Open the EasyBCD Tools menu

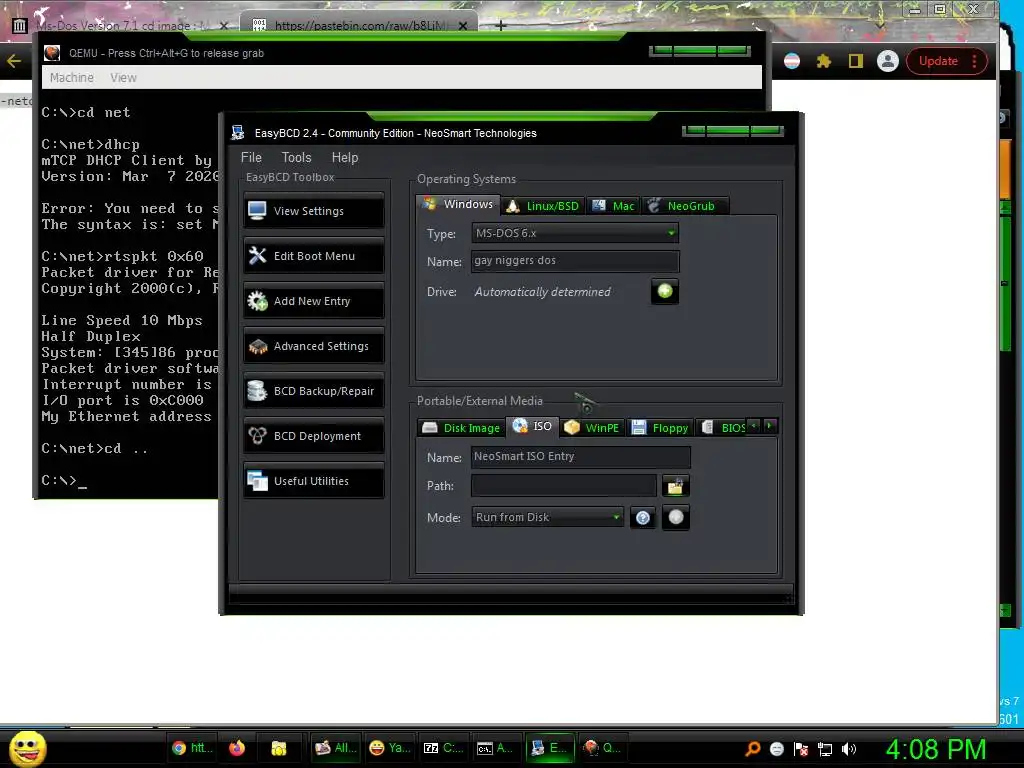click(296, 157)
